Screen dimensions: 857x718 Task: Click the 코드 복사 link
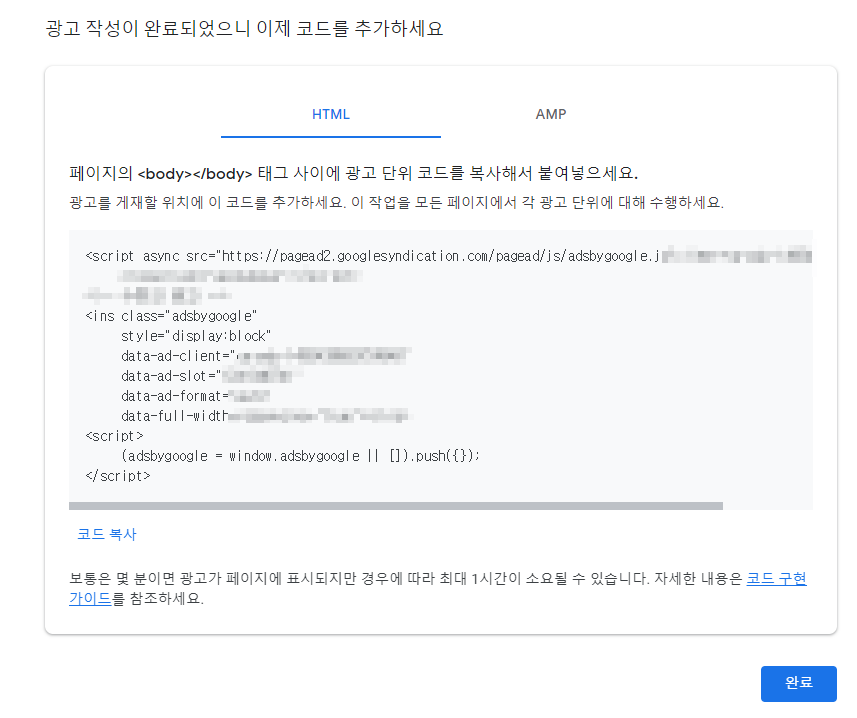(x=107, y=534)
